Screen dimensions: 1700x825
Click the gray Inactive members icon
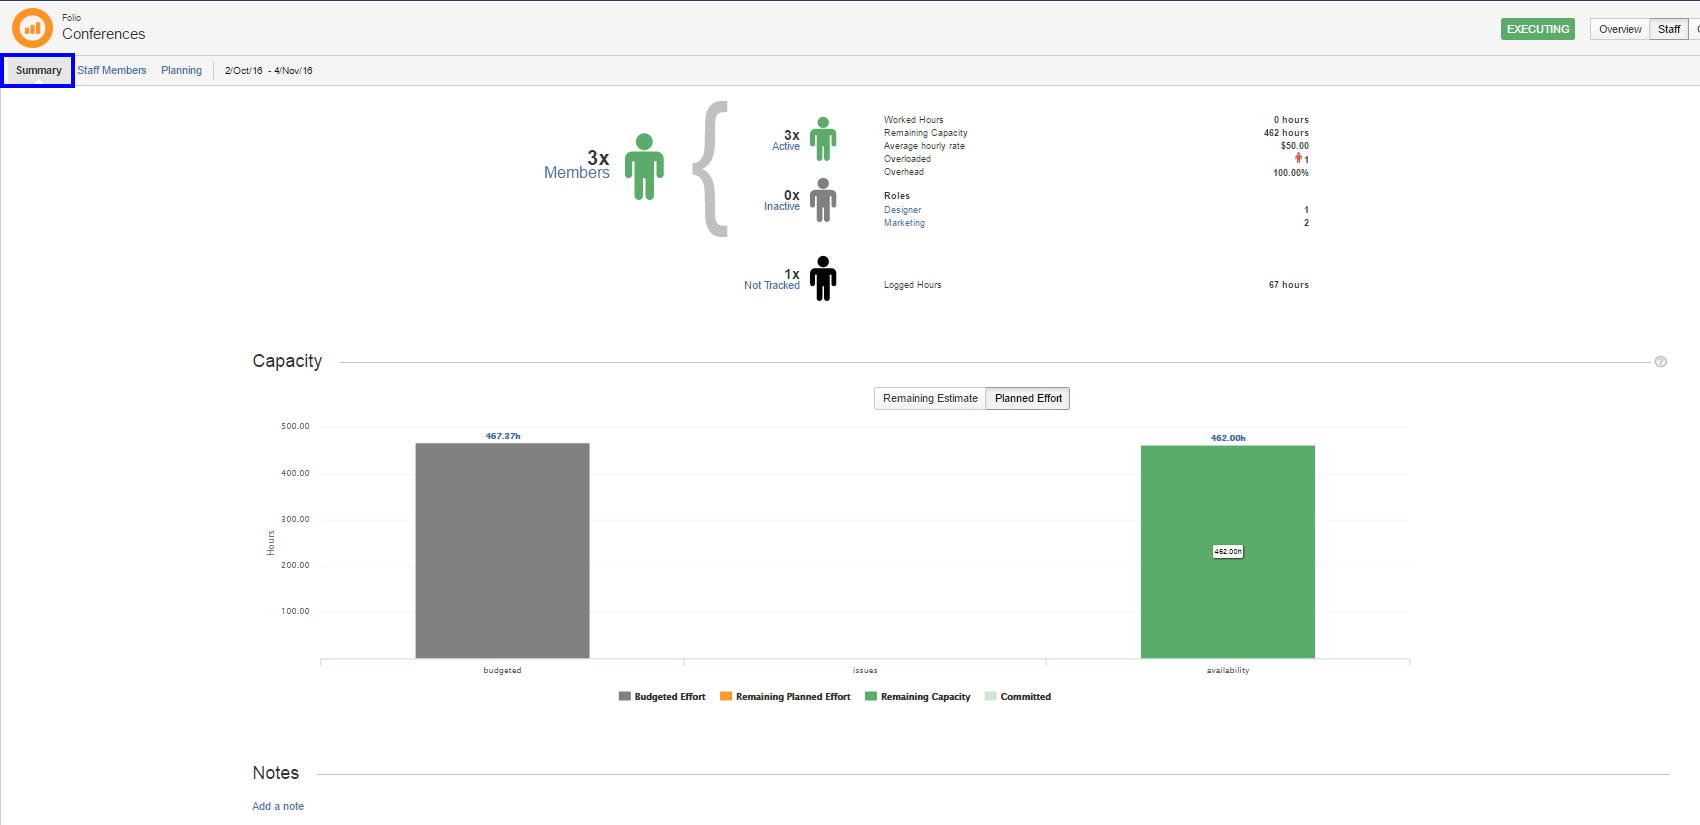[823, 200]
